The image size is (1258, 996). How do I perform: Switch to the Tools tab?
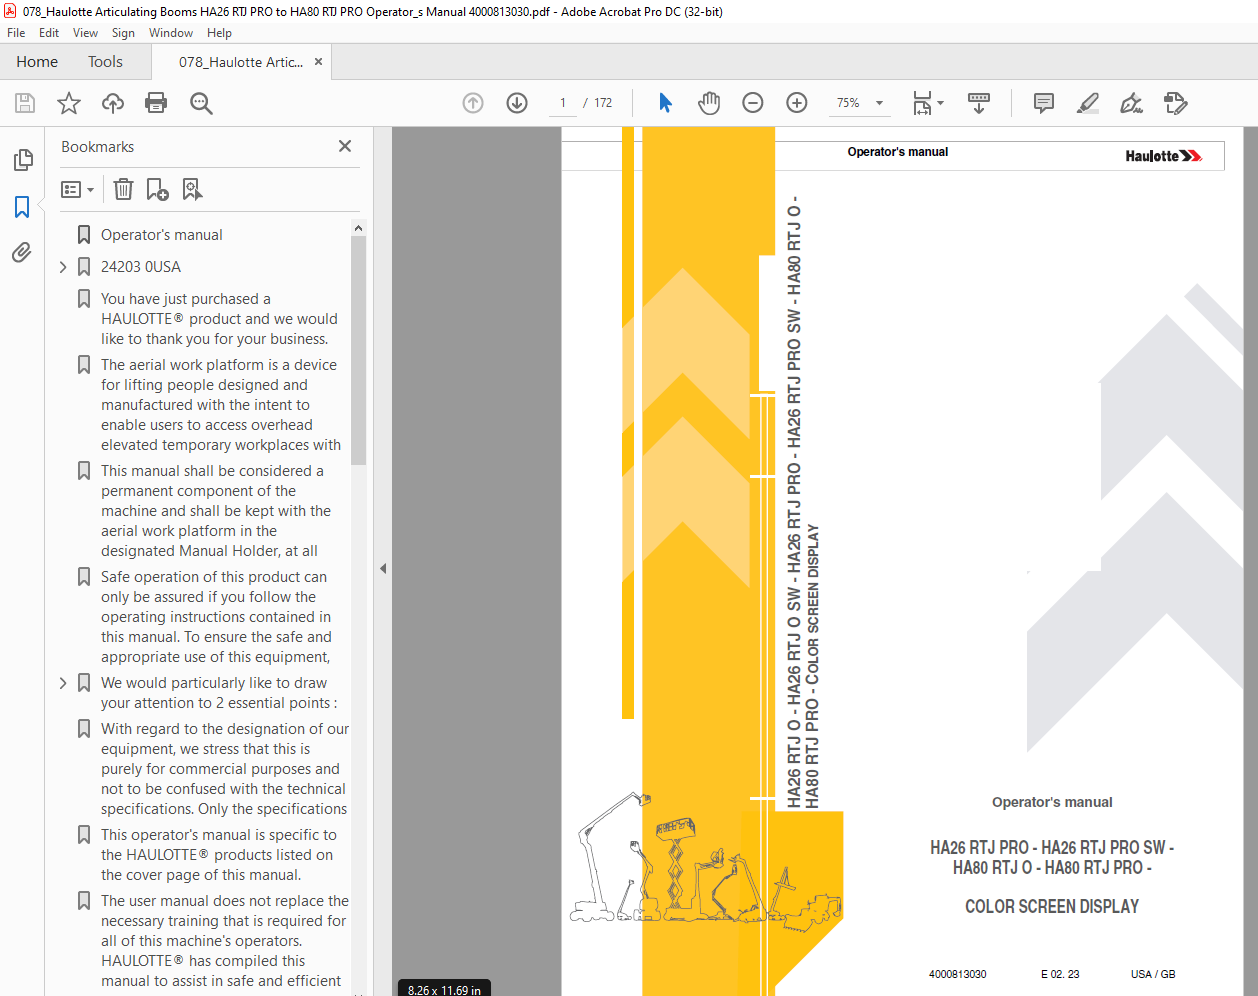pos(105,62)
